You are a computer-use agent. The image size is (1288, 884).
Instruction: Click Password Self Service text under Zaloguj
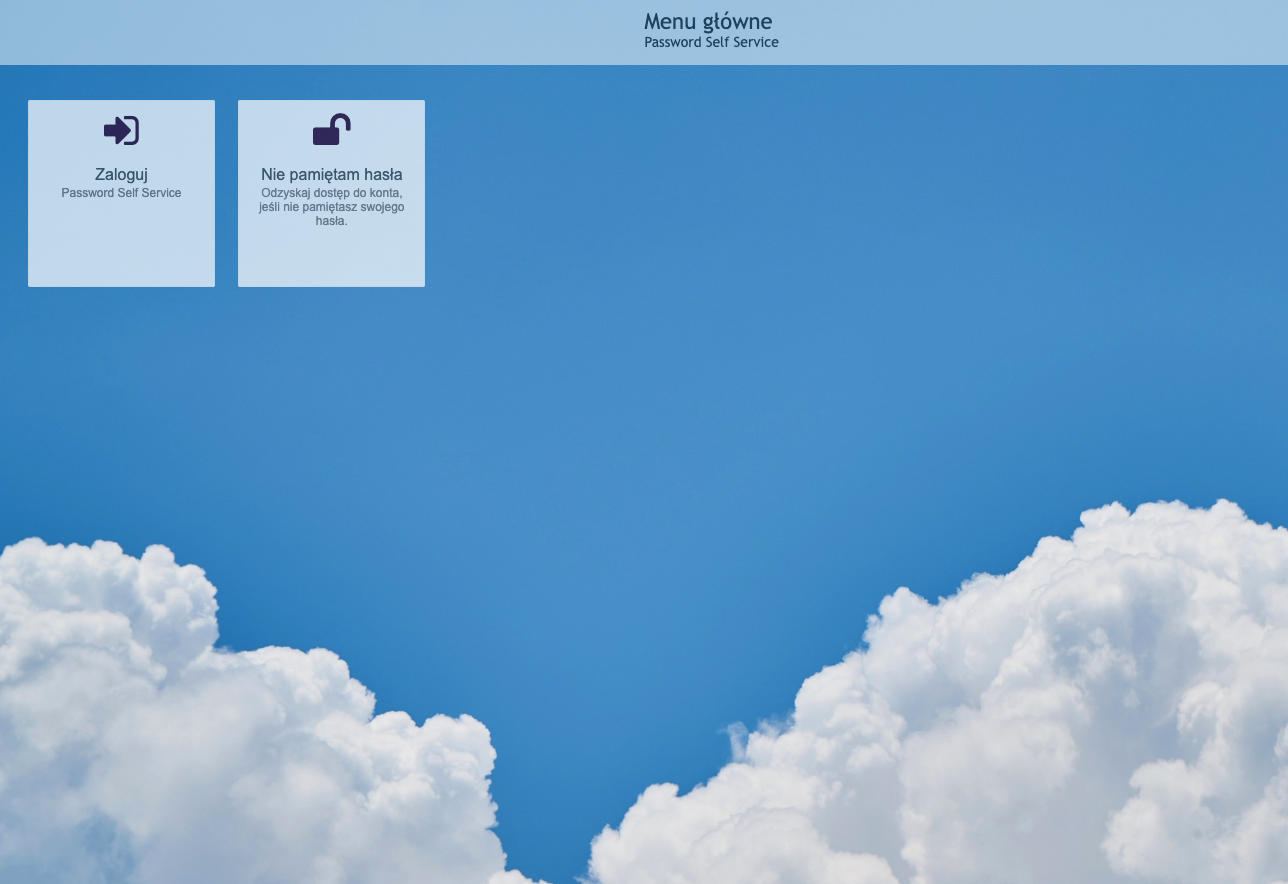coord(121,193)
